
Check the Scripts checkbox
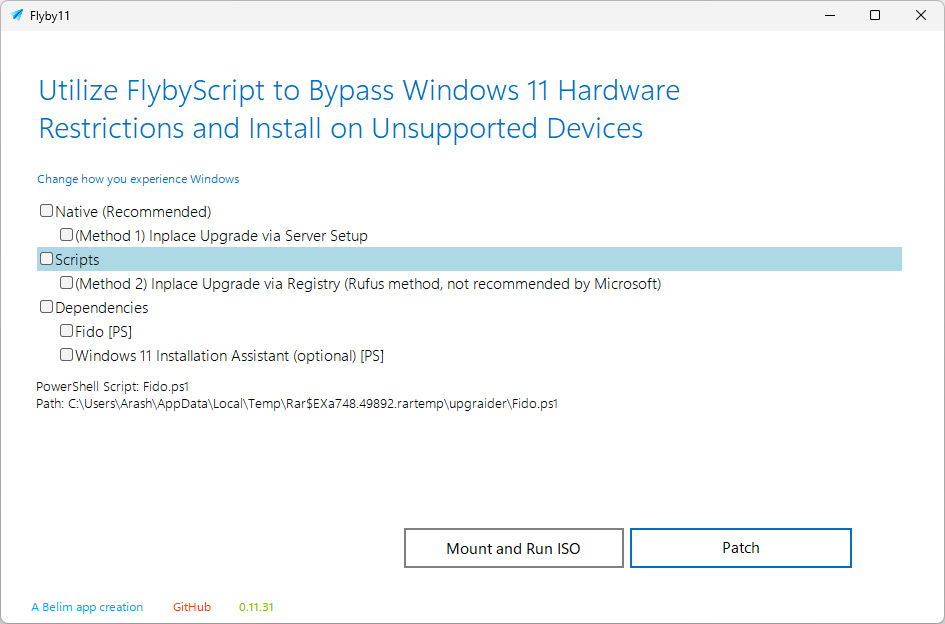pos(46,259)
